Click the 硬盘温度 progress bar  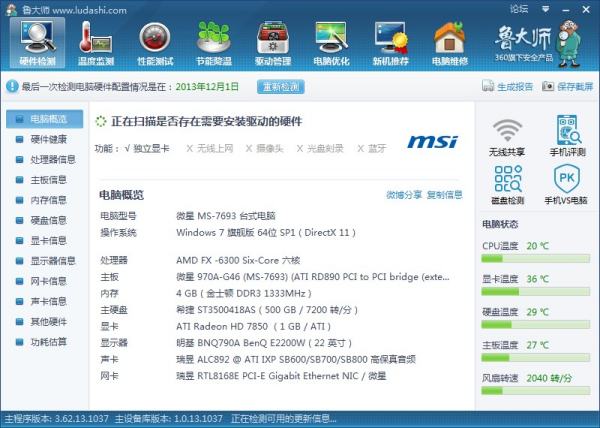click(535, 325)
